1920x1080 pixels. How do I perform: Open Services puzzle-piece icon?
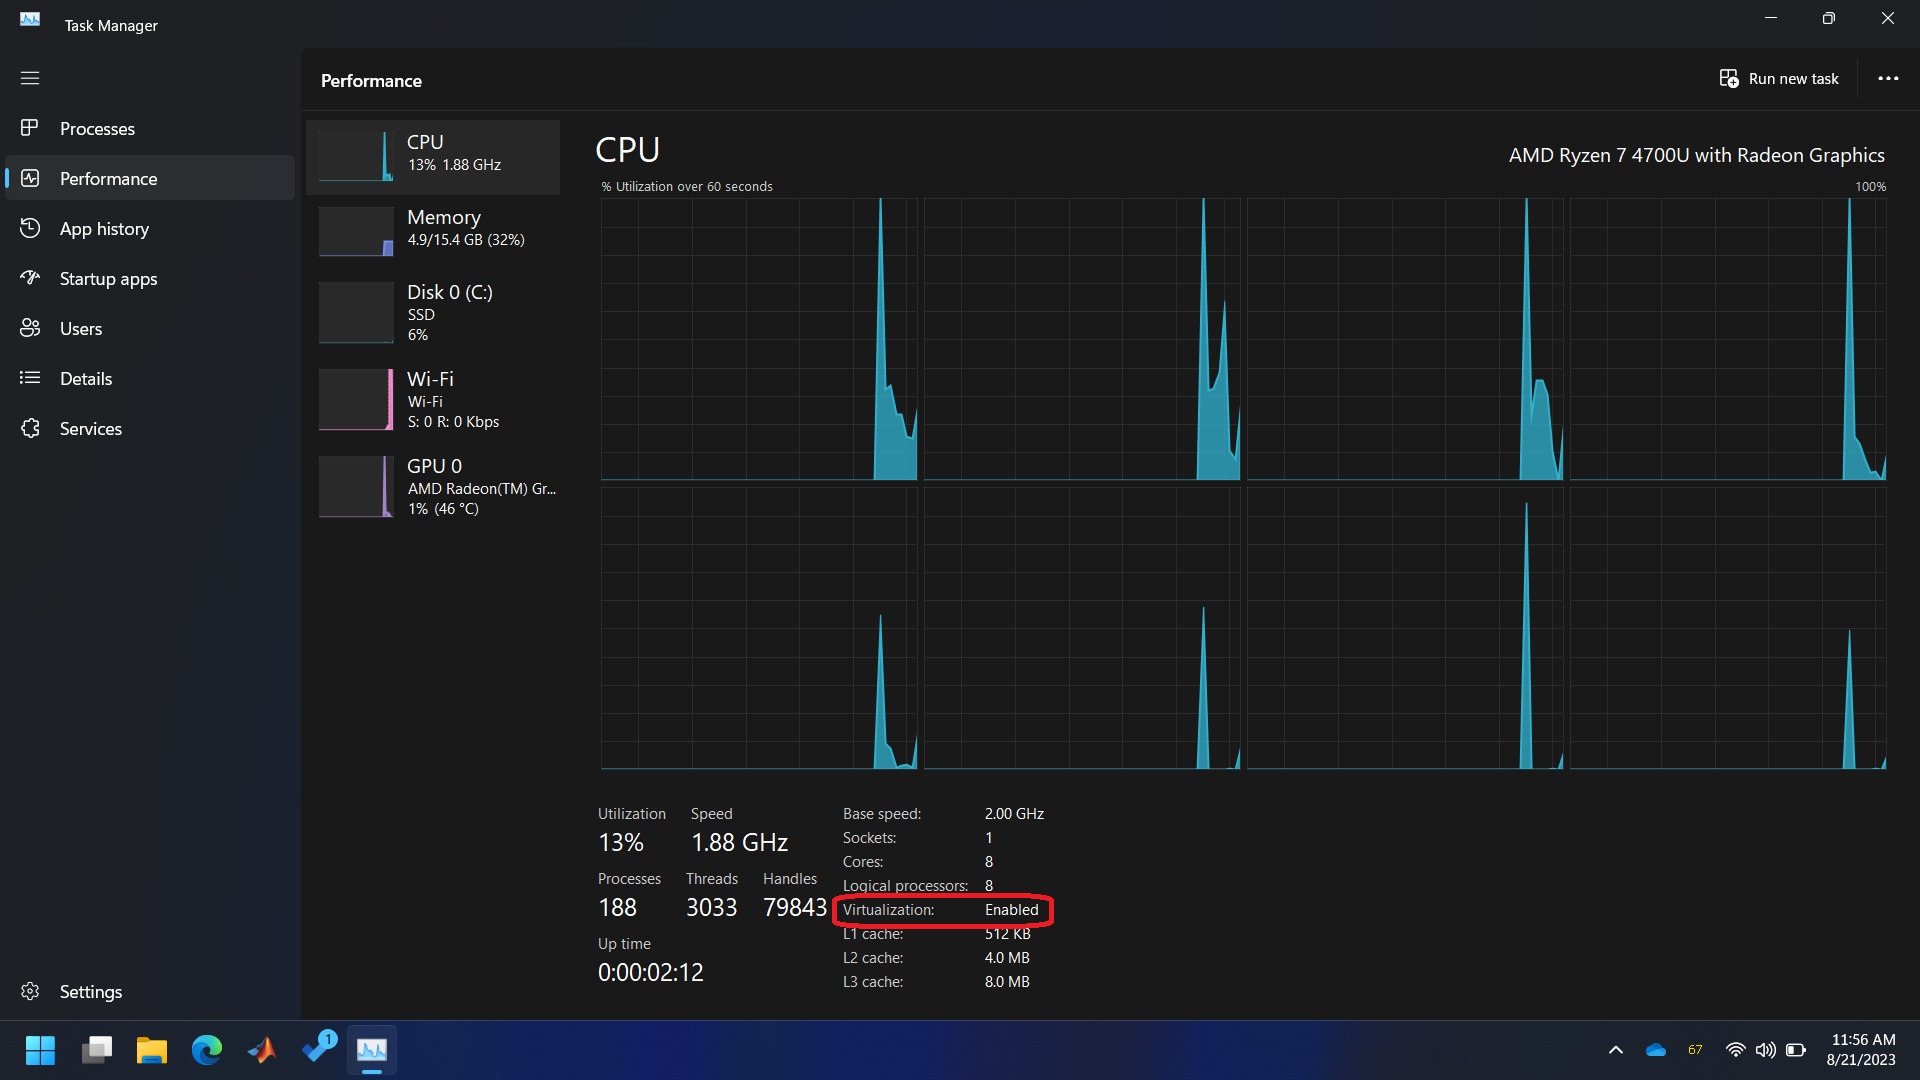[30, 428]
